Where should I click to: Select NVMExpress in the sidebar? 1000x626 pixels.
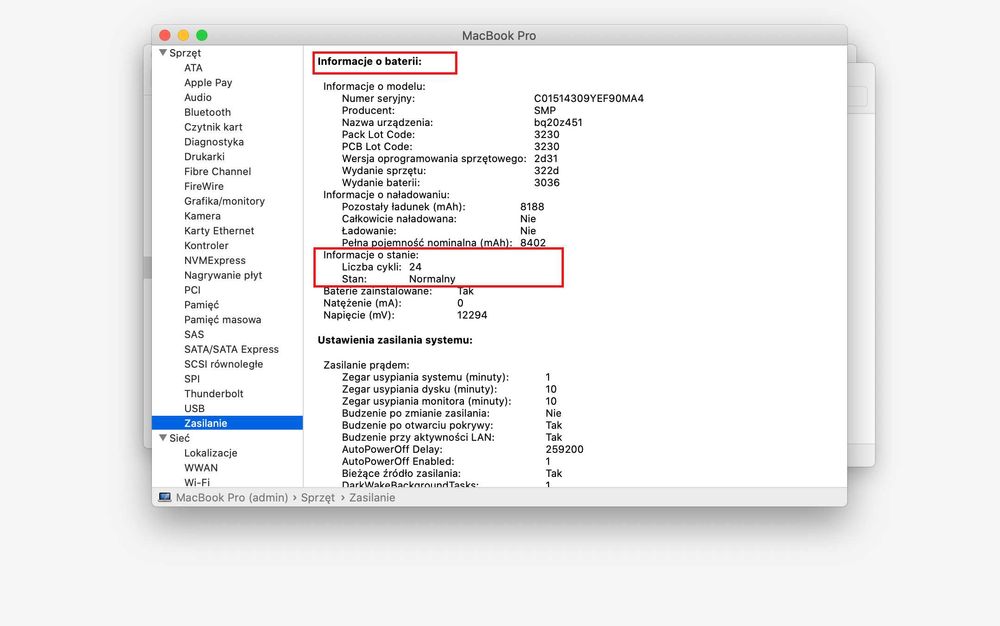[x=215, y=260]
